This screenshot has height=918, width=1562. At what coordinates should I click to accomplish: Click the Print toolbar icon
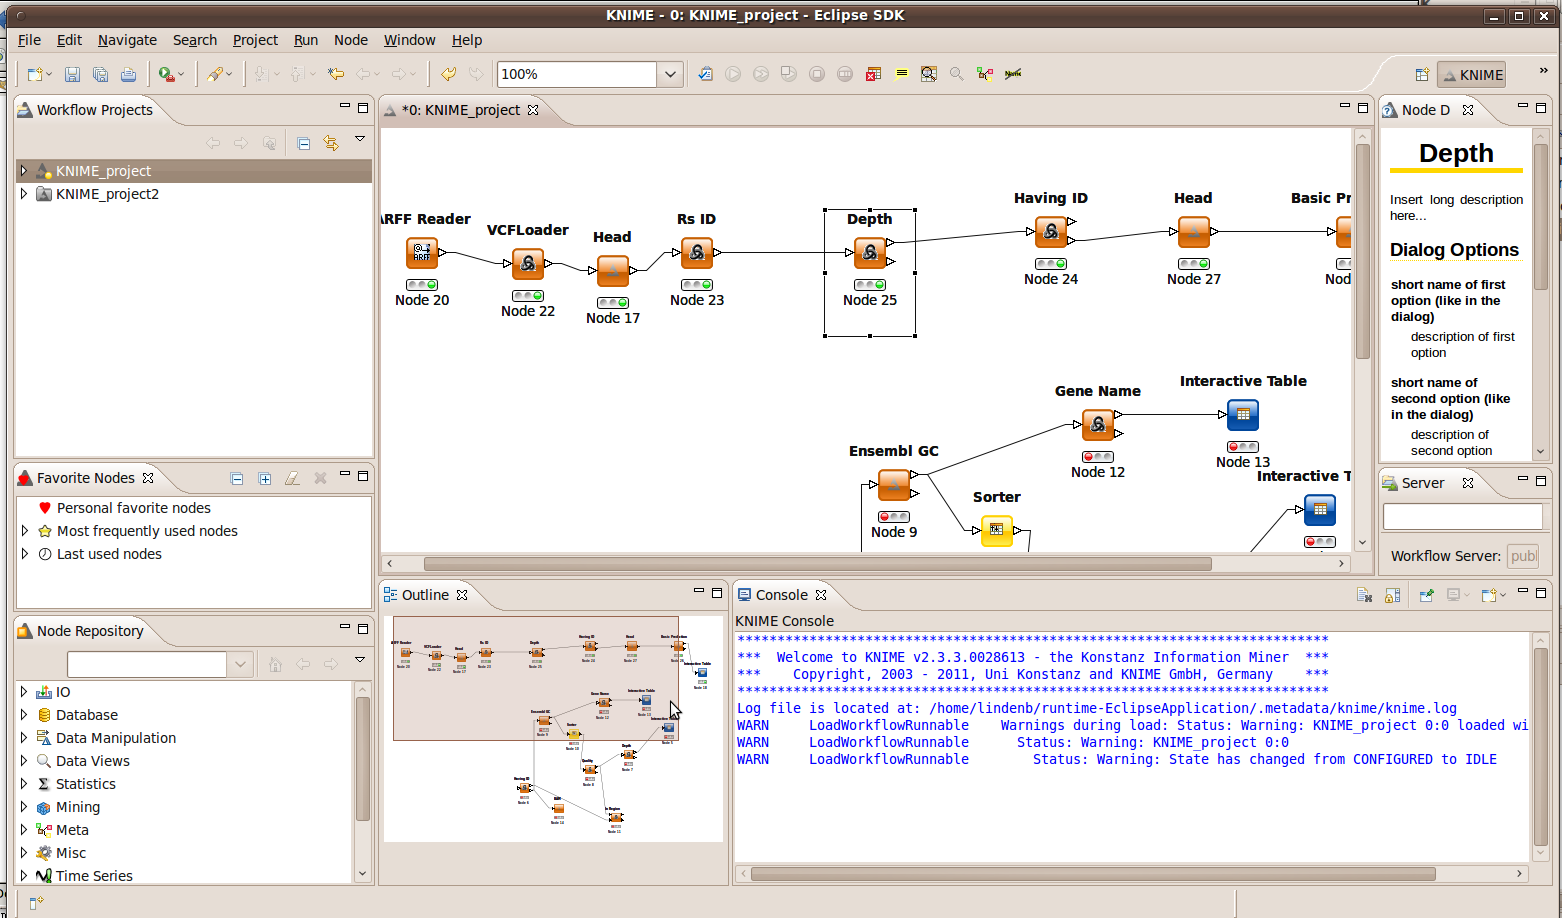[x=128, y=74]
